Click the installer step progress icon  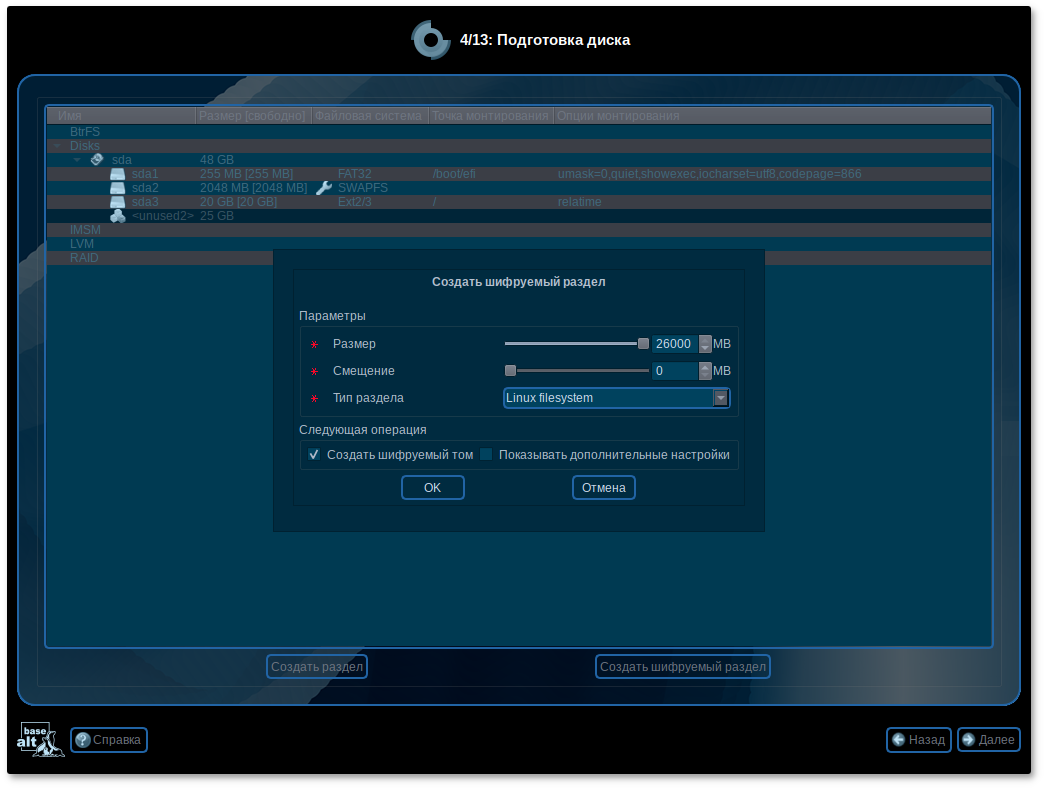tap(431, 40)
